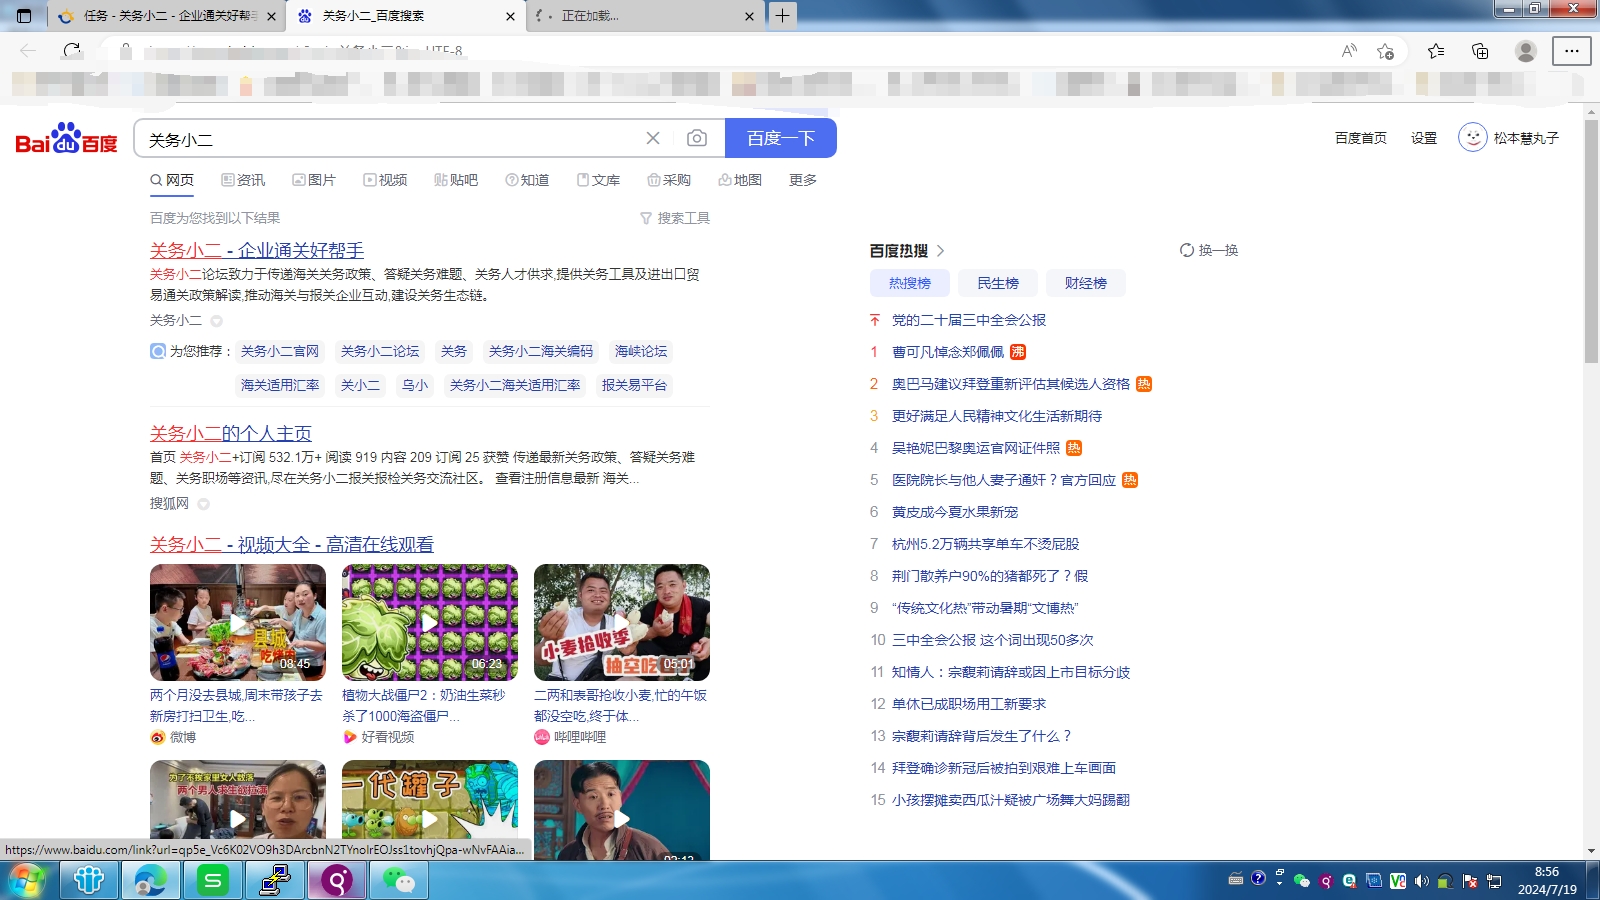Play the 植物大战僵尸2 video thumbnail

point(430,622)
